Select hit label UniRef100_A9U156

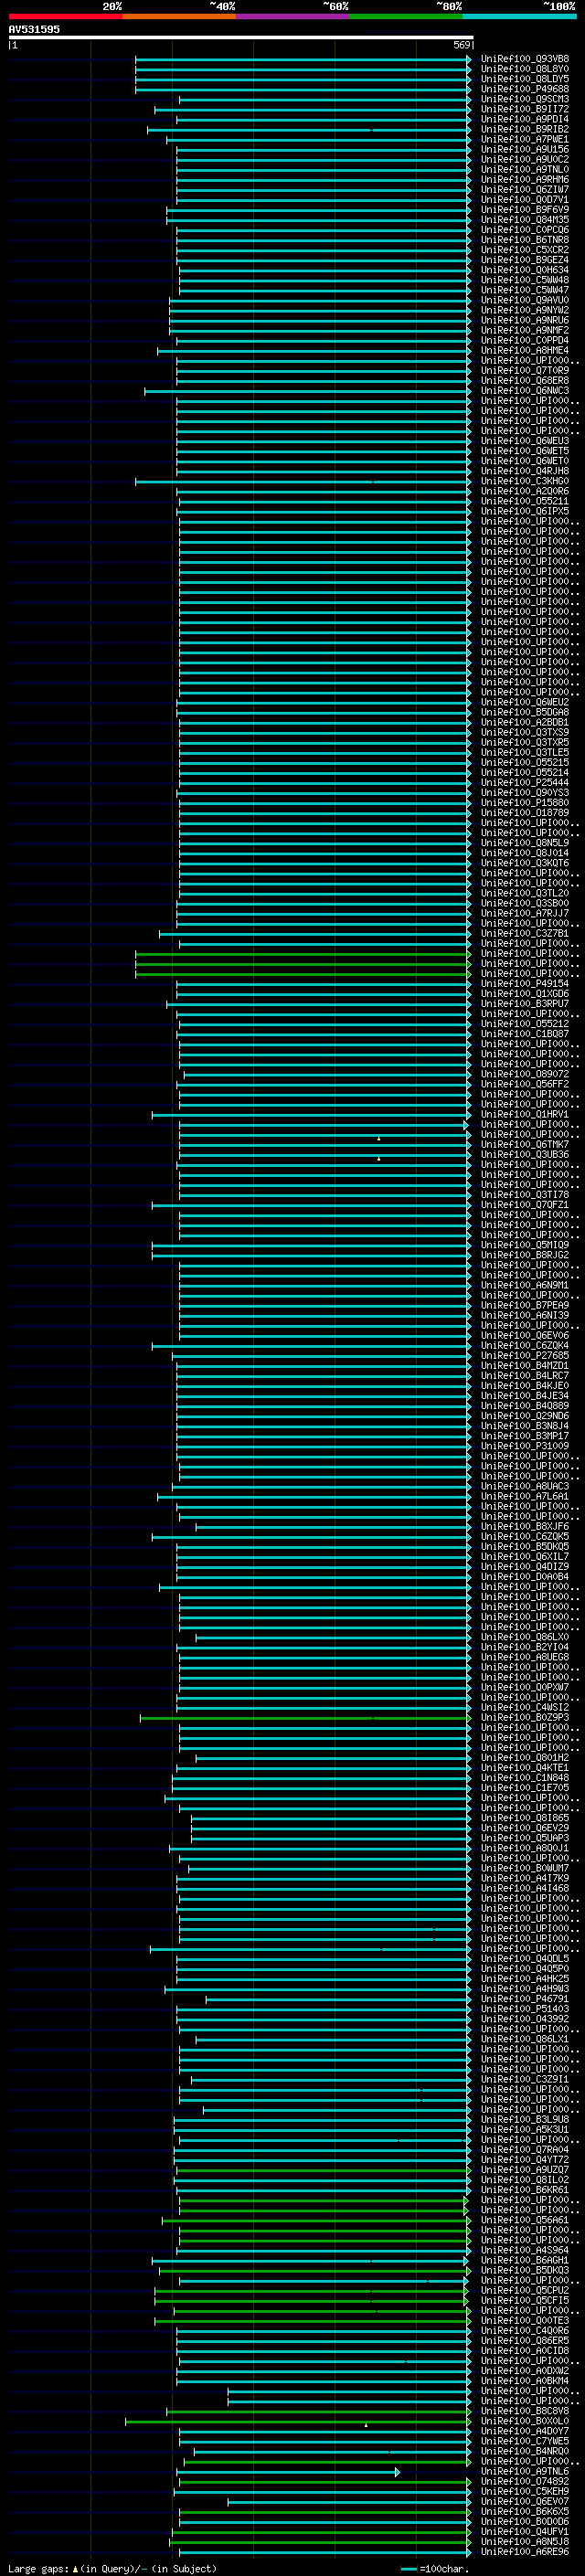click(524, 149)
